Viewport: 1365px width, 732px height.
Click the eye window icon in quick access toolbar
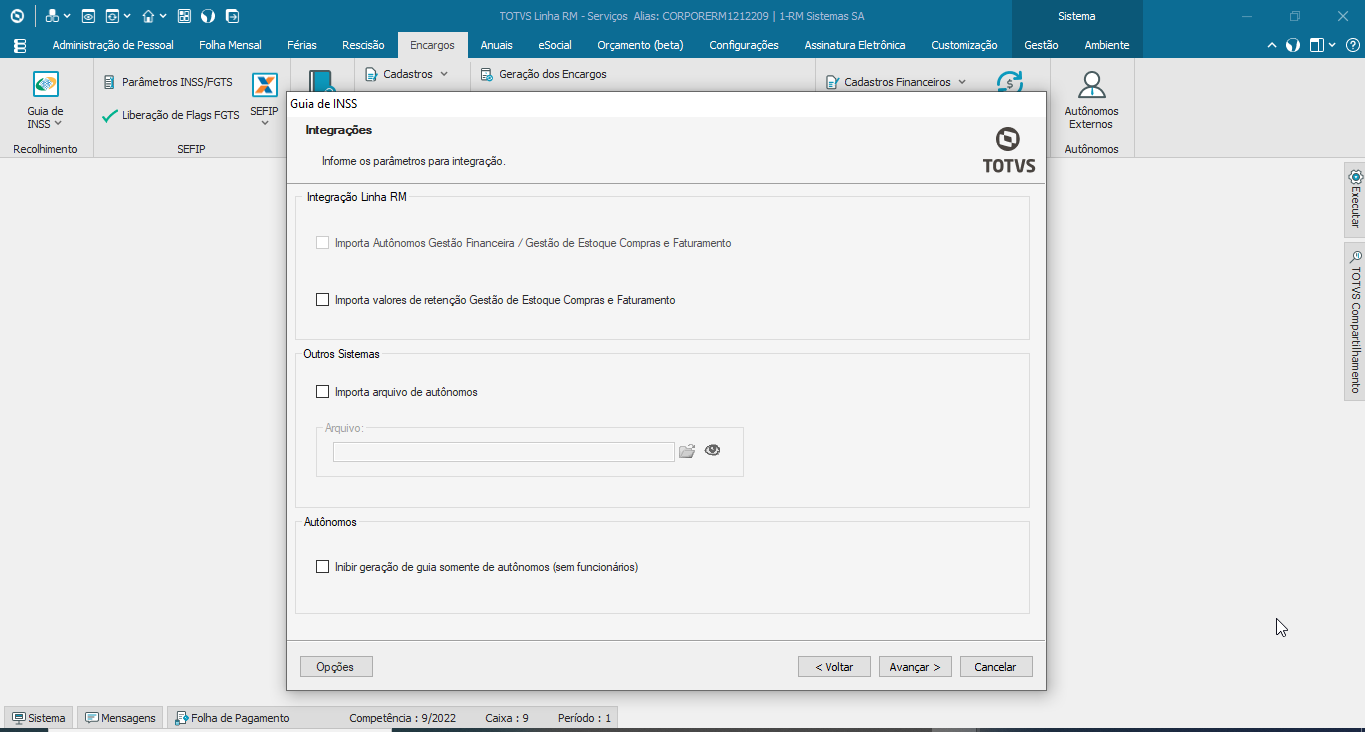pos(88,16)
